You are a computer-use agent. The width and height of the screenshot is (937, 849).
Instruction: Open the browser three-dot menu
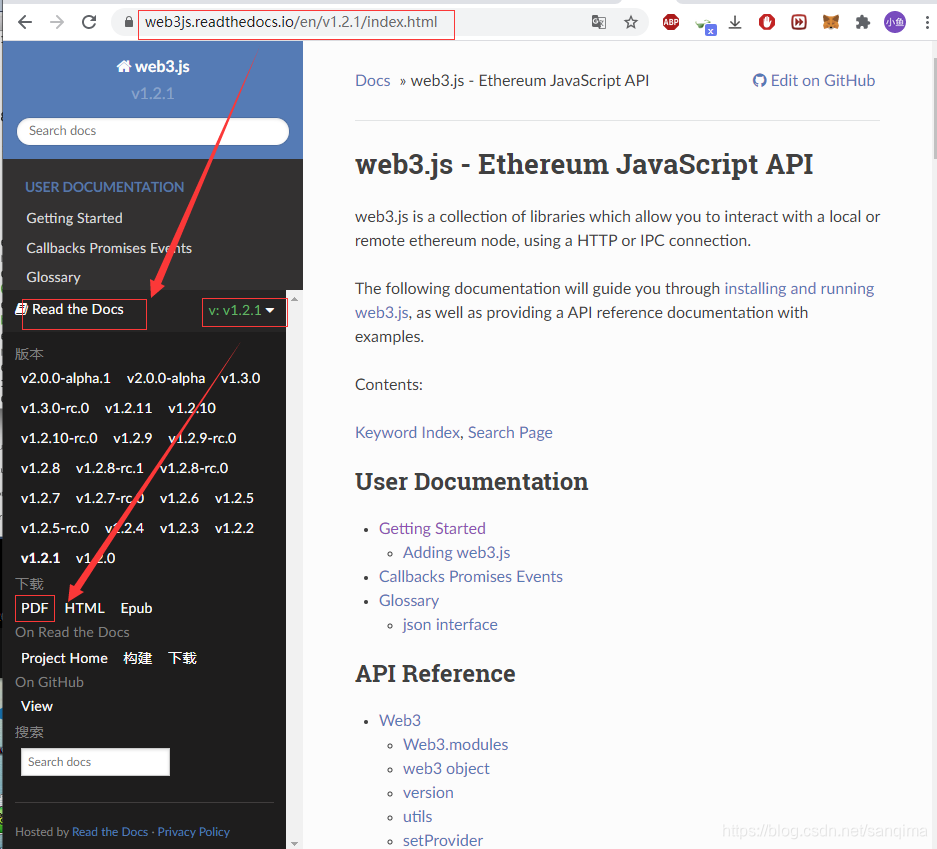pos(927,23)
